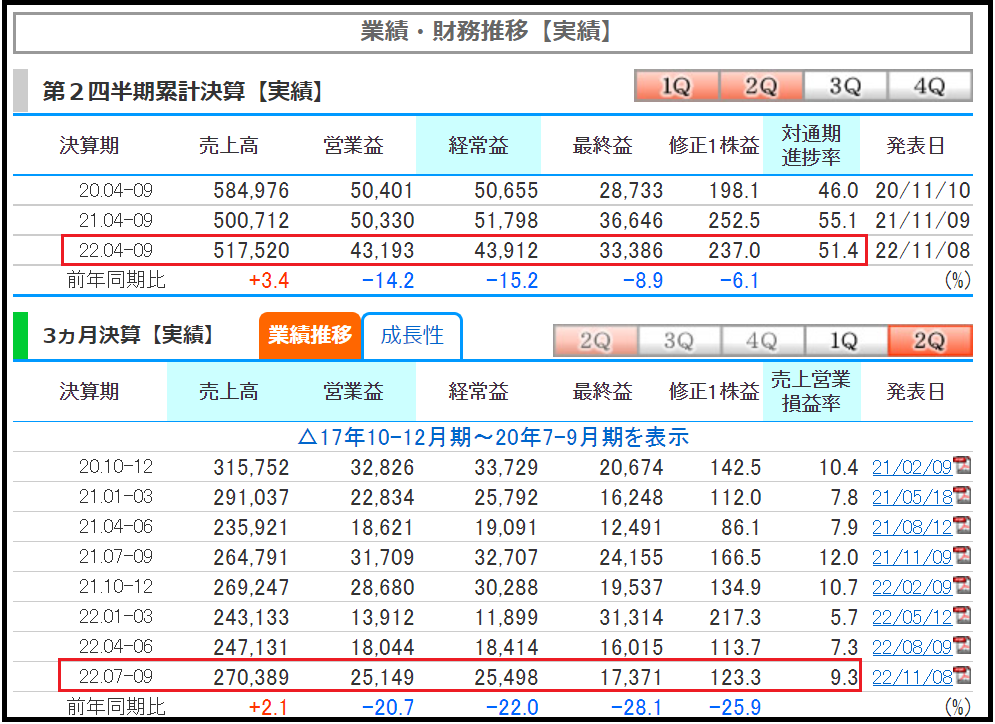Open the 22/08/09 announcement link
The height and width of the screenshot is (724, 995).
tap(912, 647)
